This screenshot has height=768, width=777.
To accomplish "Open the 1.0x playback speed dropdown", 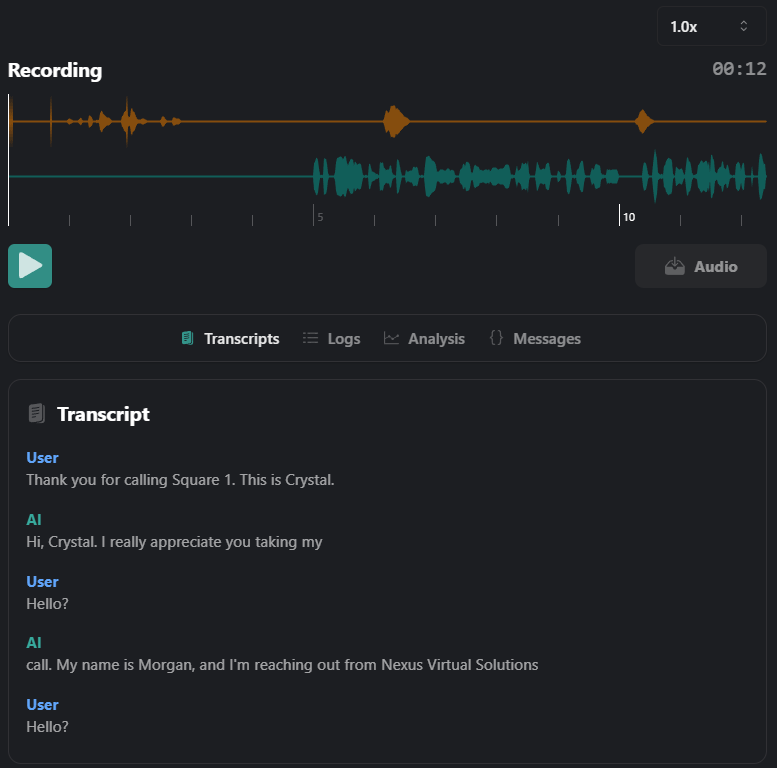I will pyautogui.click(x=712, y=26).
